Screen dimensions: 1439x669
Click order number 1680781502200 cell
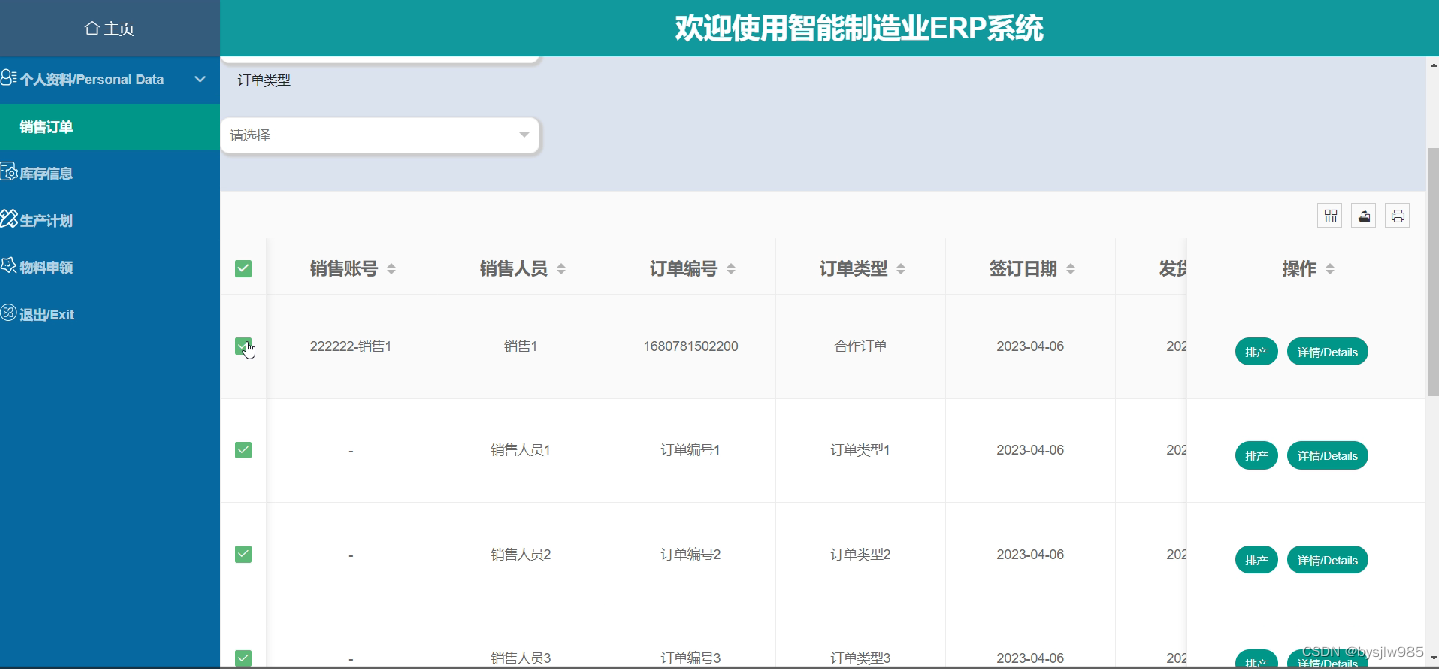point(691,346)
